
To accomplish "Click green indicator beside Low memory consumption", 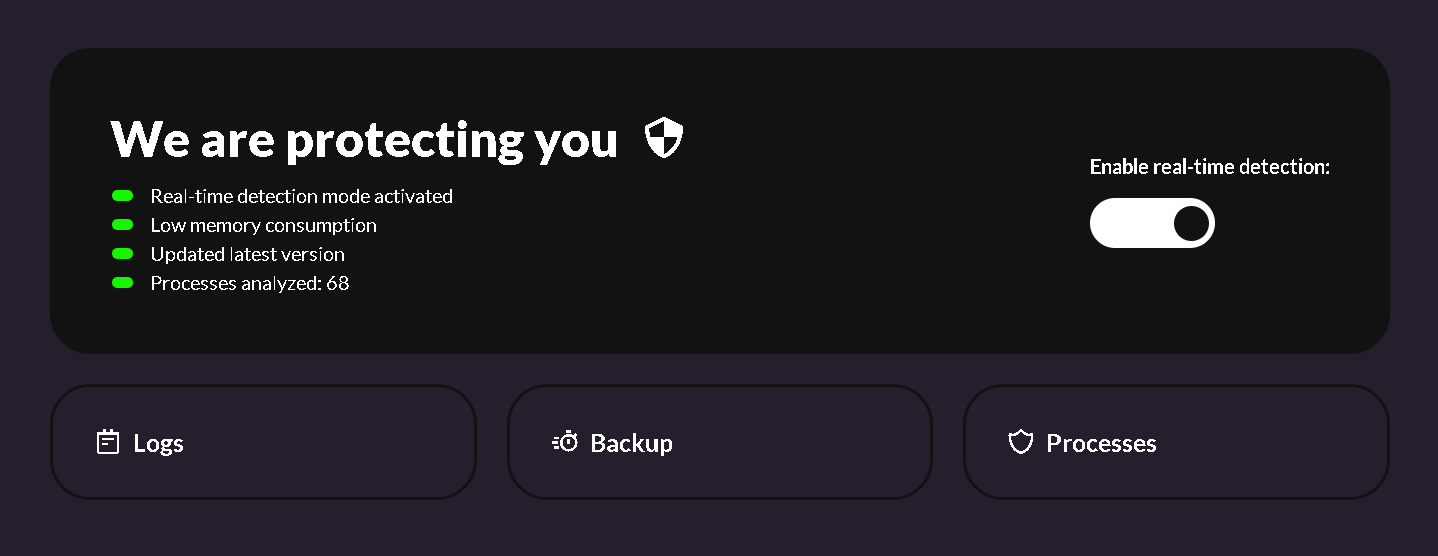I will pyautogui.click(x=122, y=225).
